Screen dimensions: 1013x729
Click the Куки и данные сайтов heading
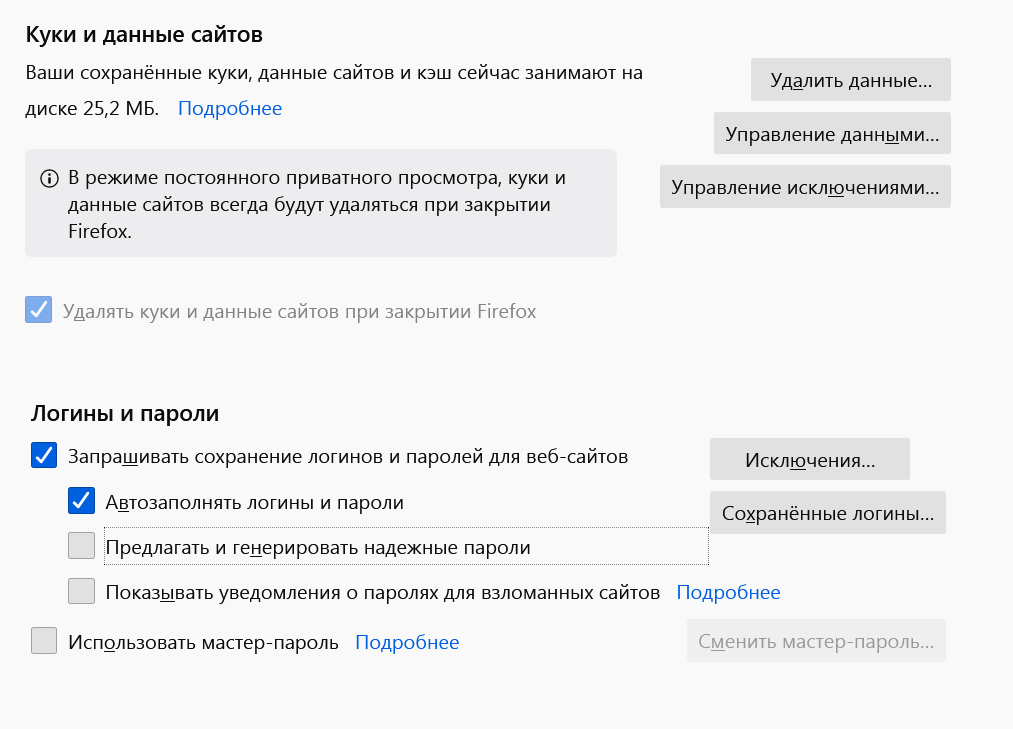click(x=144, y=34)
